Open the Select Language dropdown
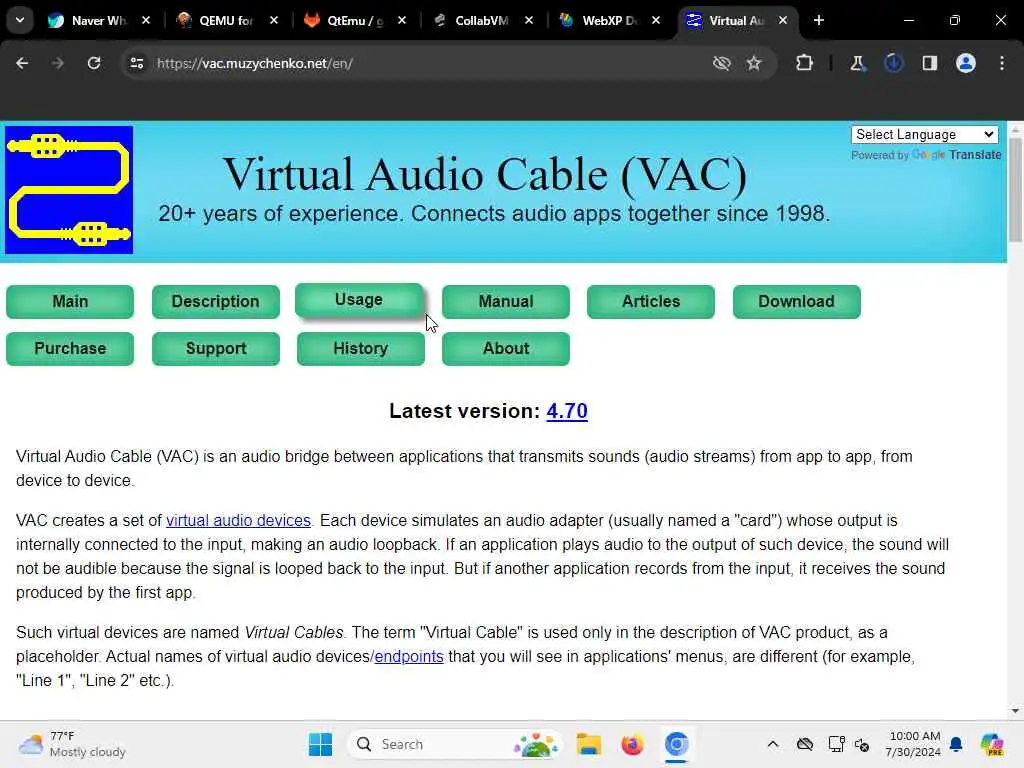The height and width of the screenshot is (768, 1024). (x=924, y=135)
